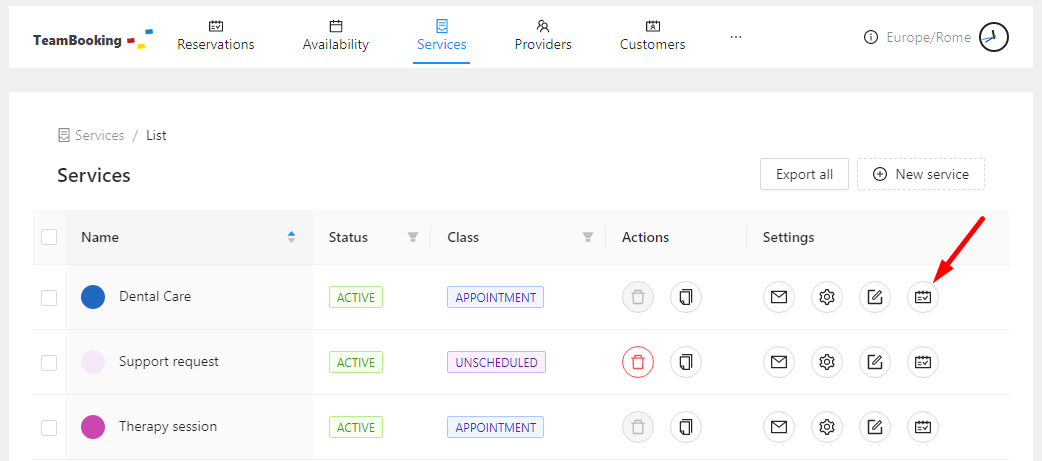1042x461 pixels.
Task: Open email settings for Therapy session
Action: point(779,427)
